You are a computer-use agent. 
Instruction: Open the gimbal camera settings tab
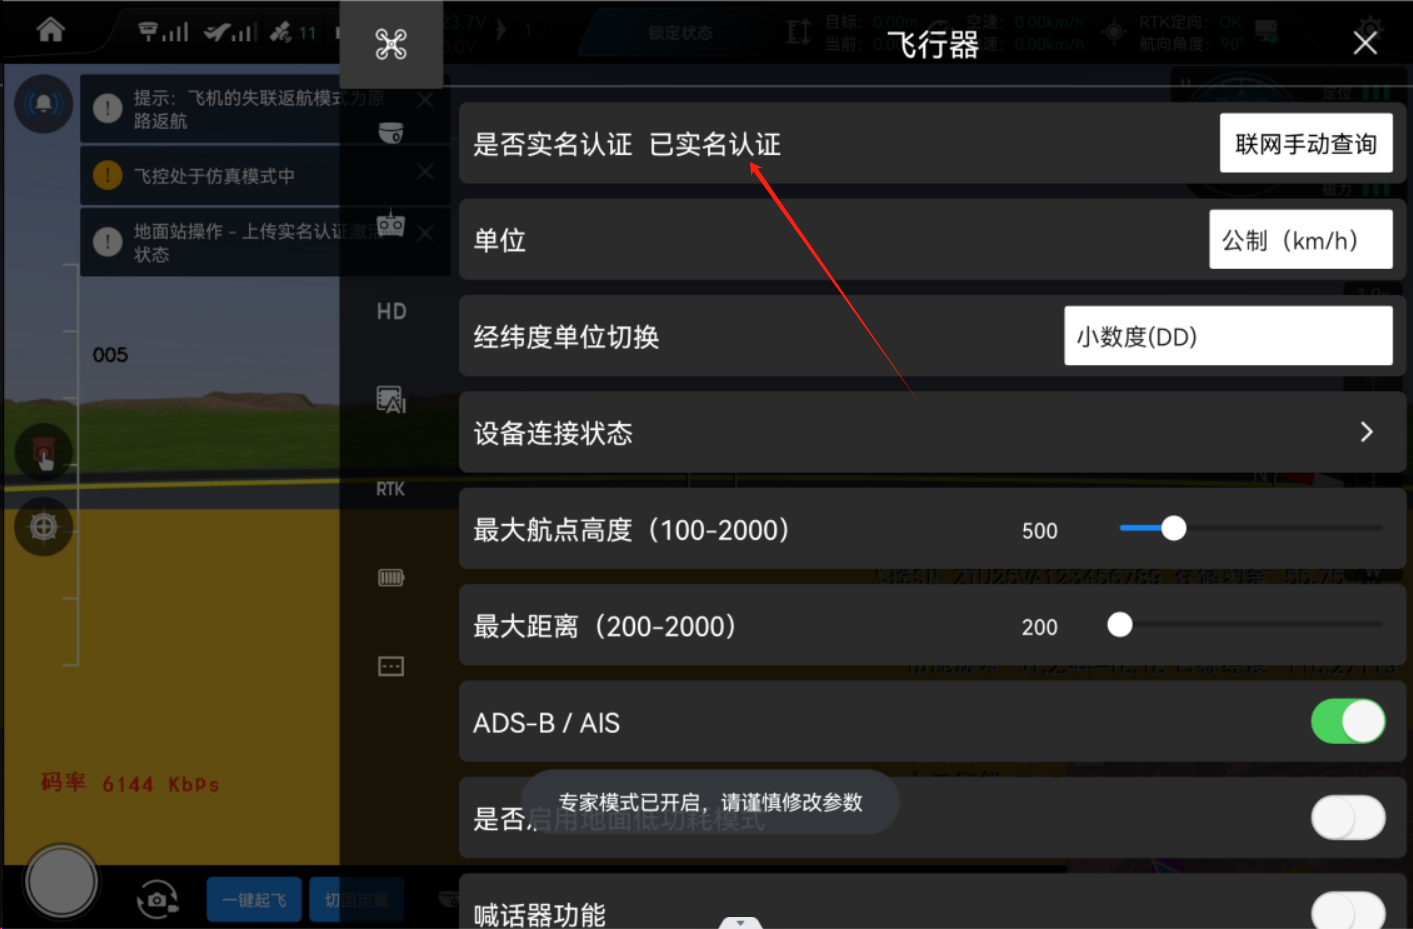pyautogui.click(x=391, y=132)
